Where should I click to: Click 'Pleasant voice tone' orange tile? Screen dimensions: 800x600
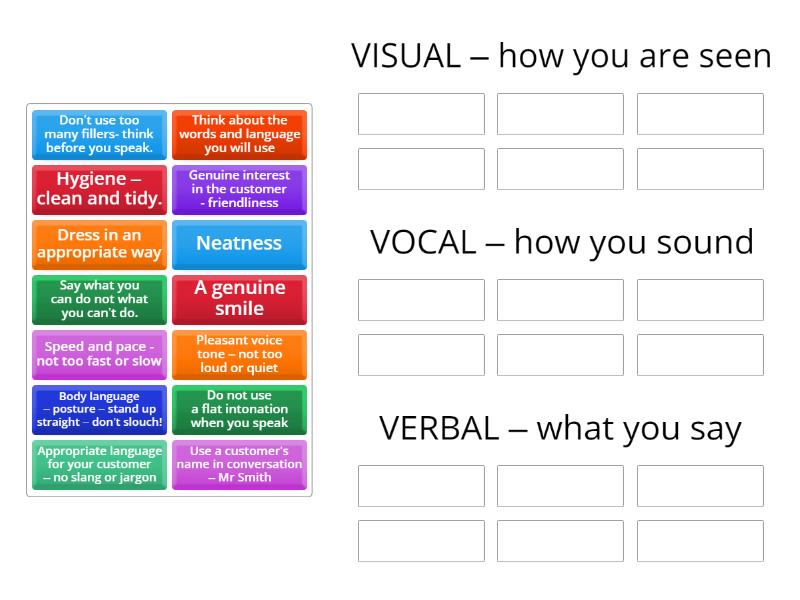click(x=239, y=355)
